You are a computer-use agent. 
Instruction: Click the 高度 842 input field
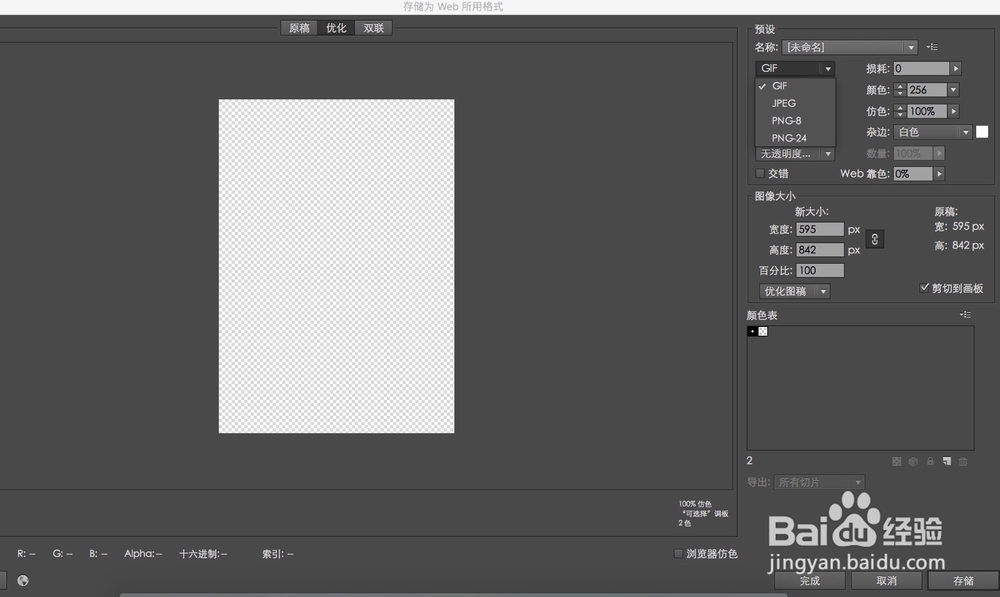pyautogui.click(x=820, y=250)
